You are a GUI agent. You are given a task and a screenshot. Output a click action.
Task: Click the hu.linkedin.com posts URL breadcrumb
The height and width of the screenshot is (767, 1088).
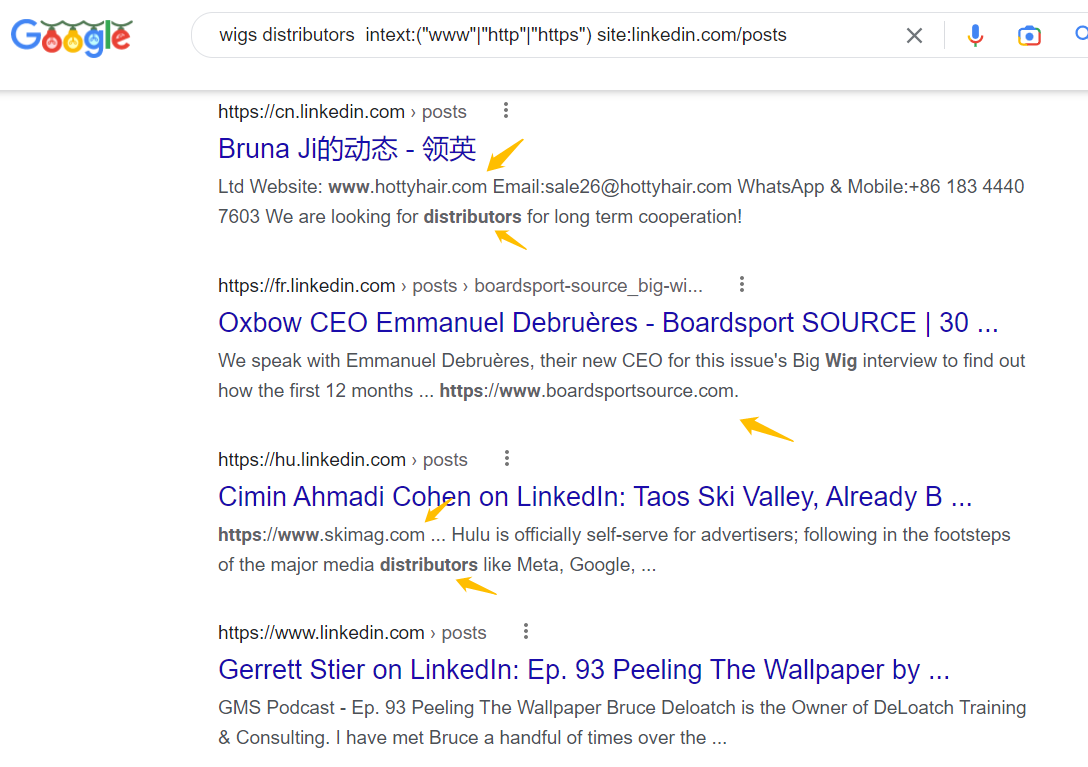click(x=343, y=460)
